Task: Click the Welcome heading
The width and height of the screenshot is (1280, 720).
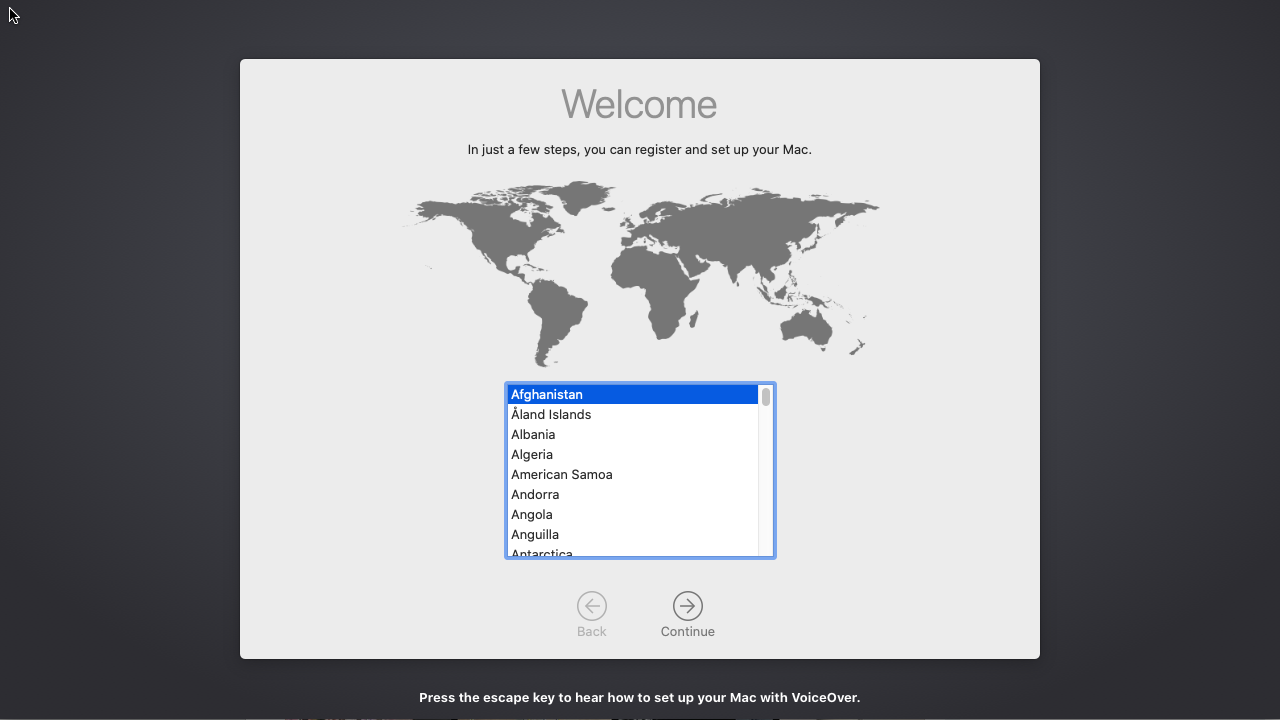Action: click(639, 105)
